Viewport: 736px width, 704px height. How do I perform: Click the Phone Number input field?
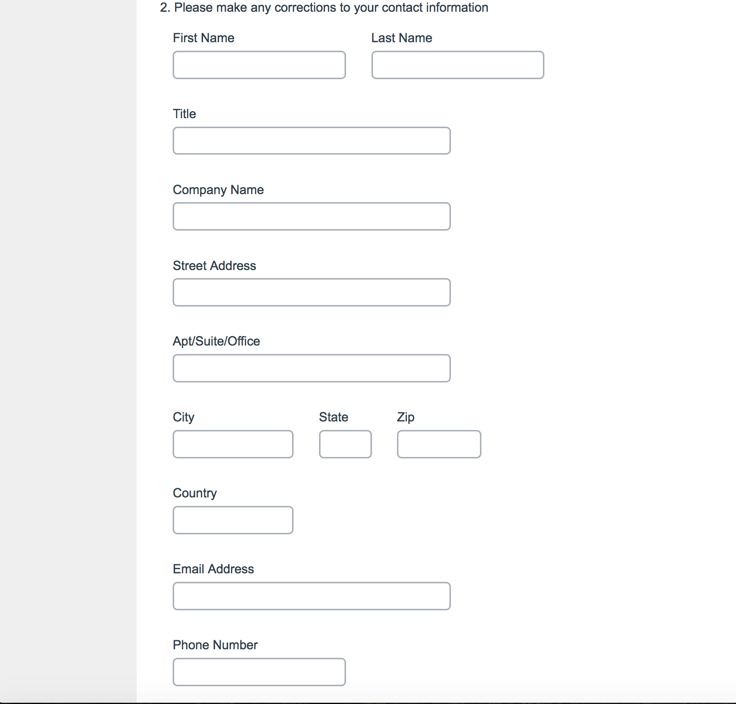coord(259,672)
